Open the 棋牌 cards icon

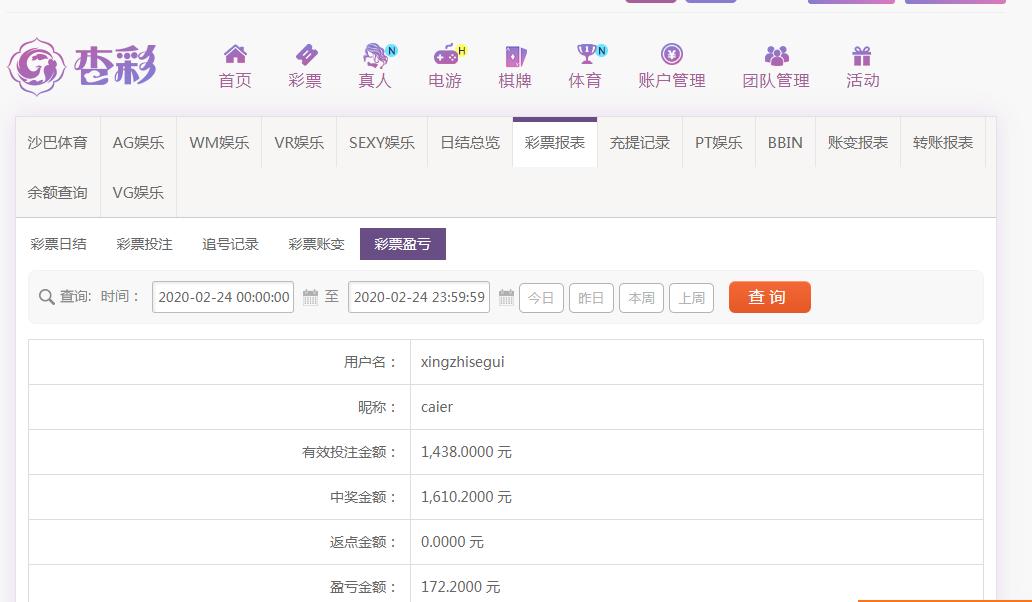(x=515, y=55)
